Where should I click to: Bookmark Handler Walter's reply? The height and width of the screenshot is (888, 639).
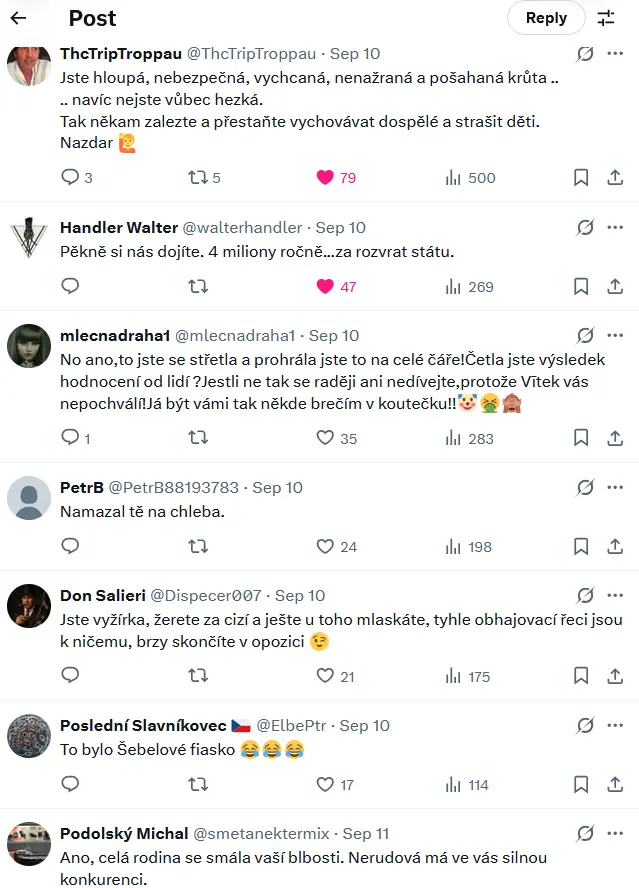[581, 286]
